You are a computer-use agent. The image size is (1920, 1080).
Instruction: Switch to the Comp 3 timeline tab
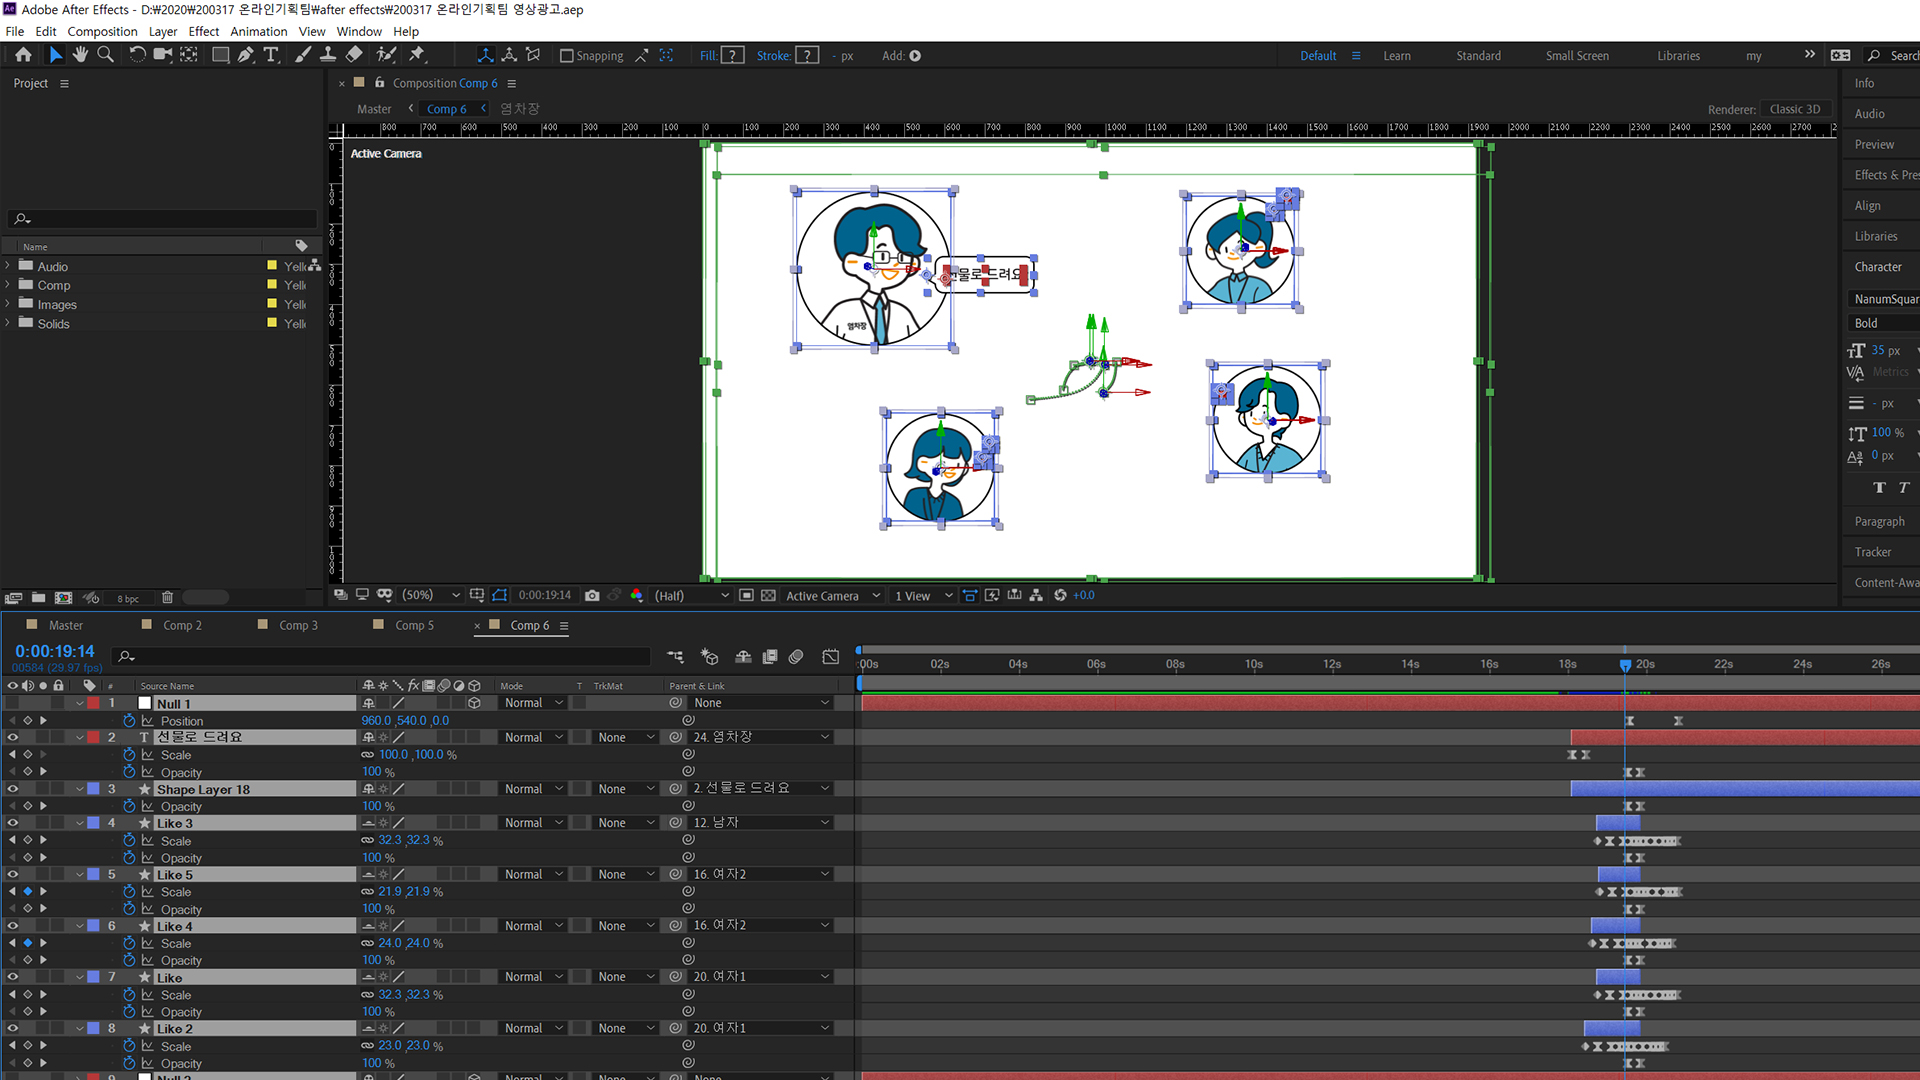pos(298,625)
